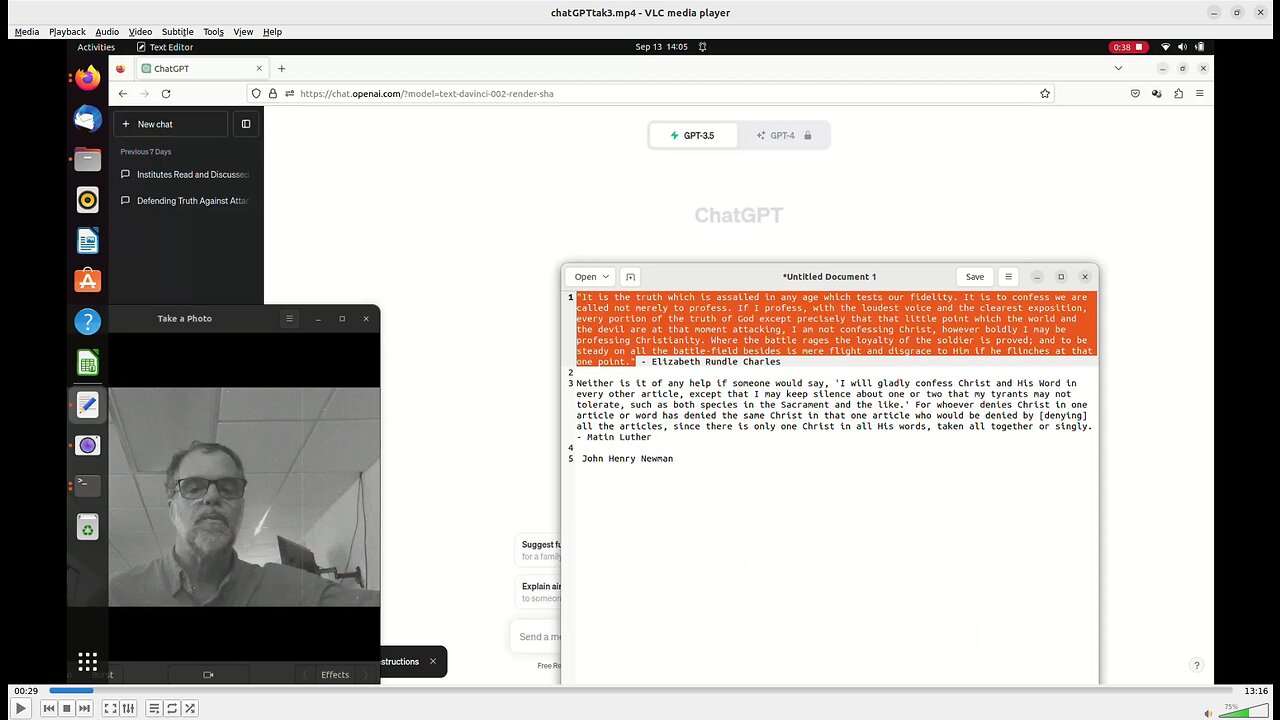Click Activities in the top bar
The height and width of the screenshot is (720, 1280).
point(96,47)
